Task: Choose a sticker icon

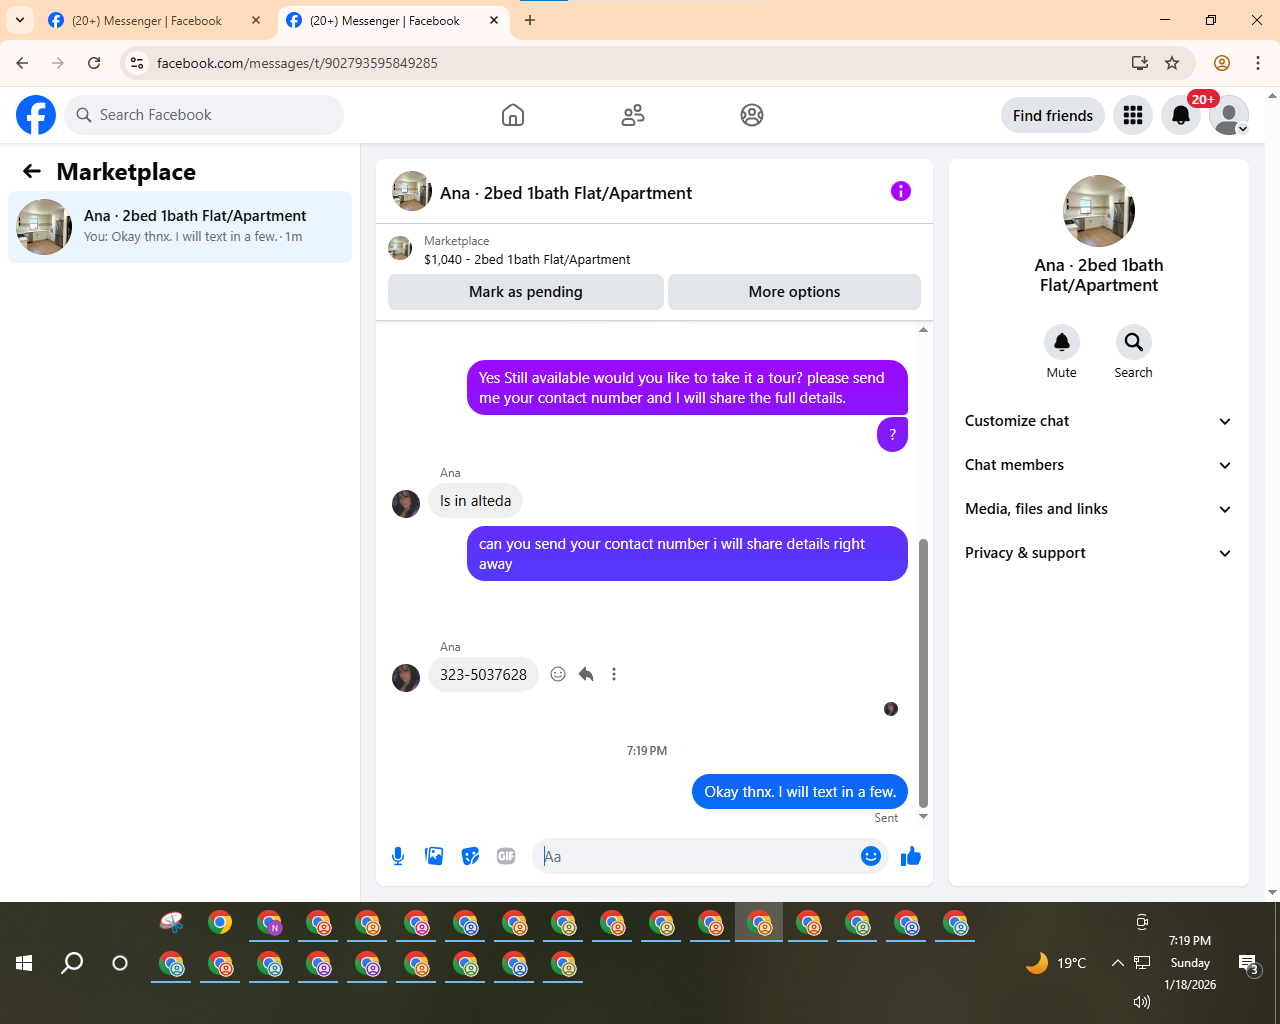Action: (470, 856)
